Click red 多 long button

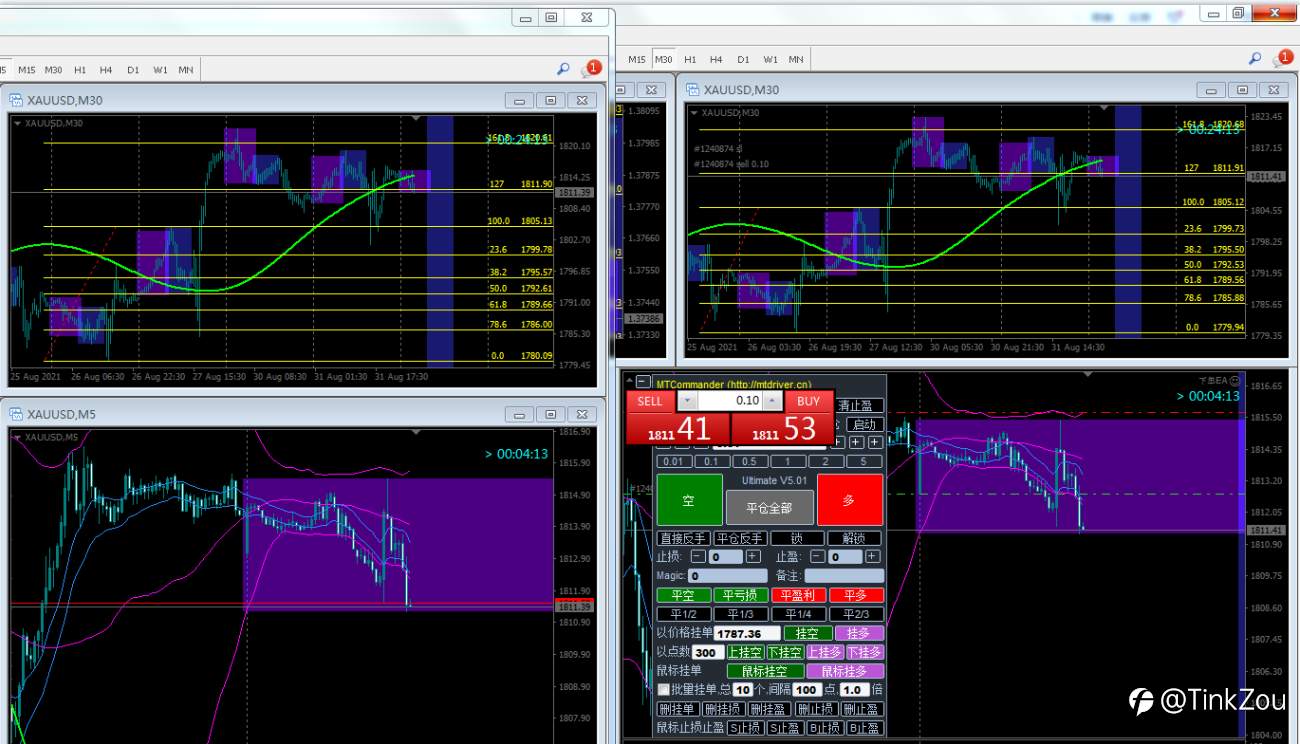pos(849,501)
